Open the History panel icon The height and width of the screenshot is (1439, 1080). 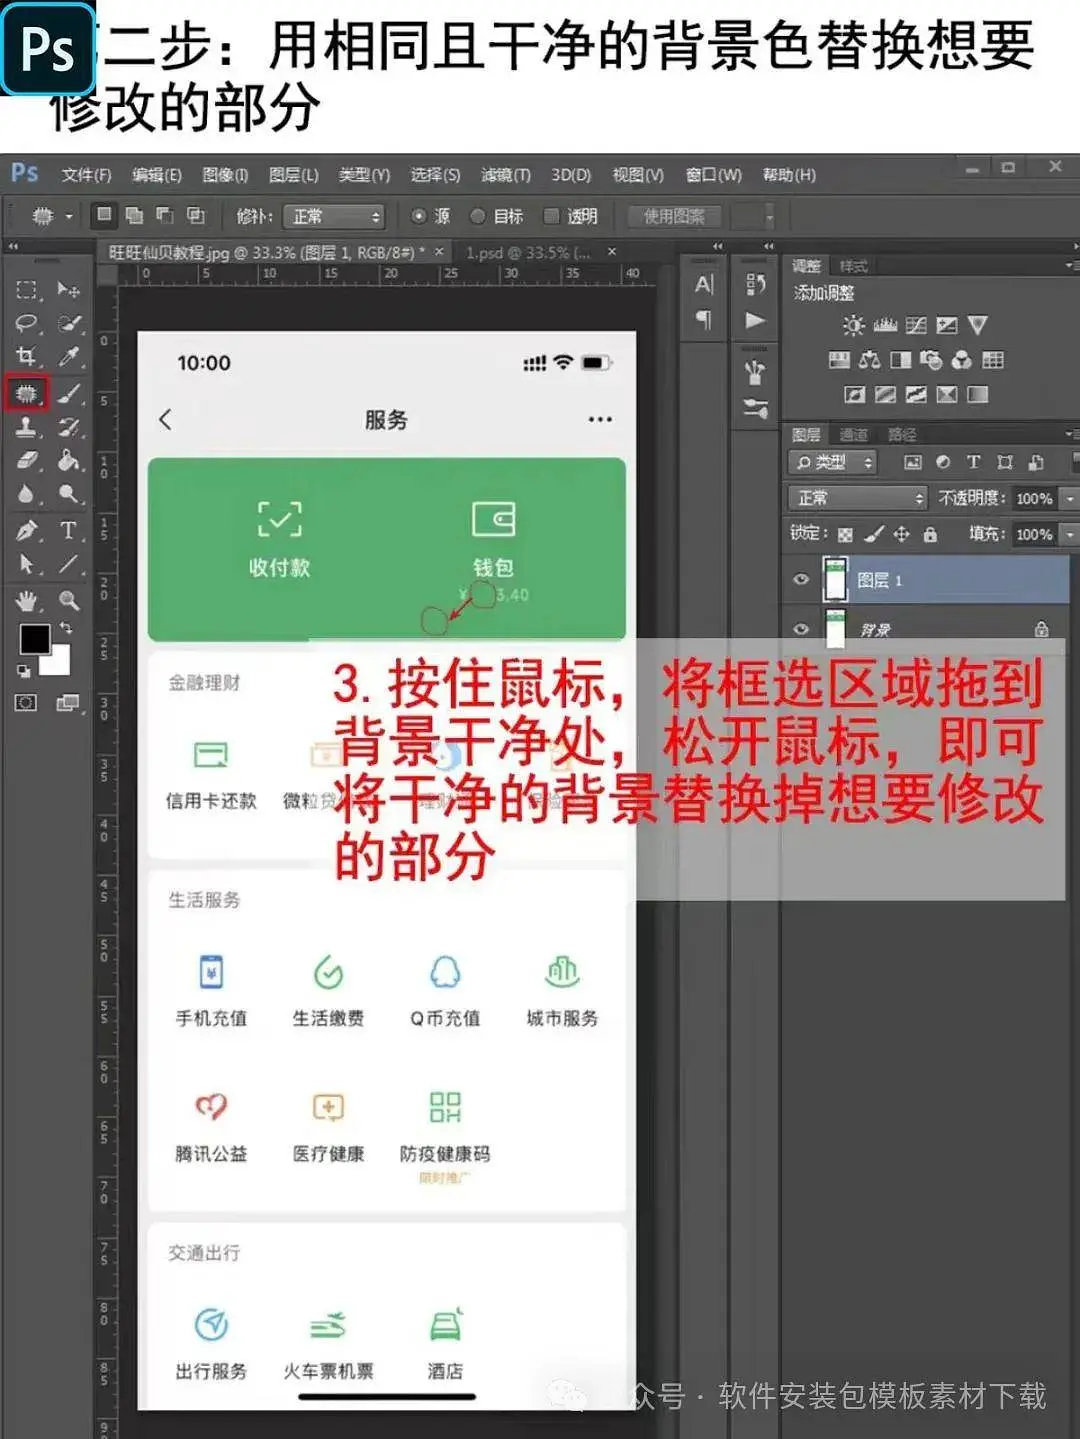pos(756,285)
